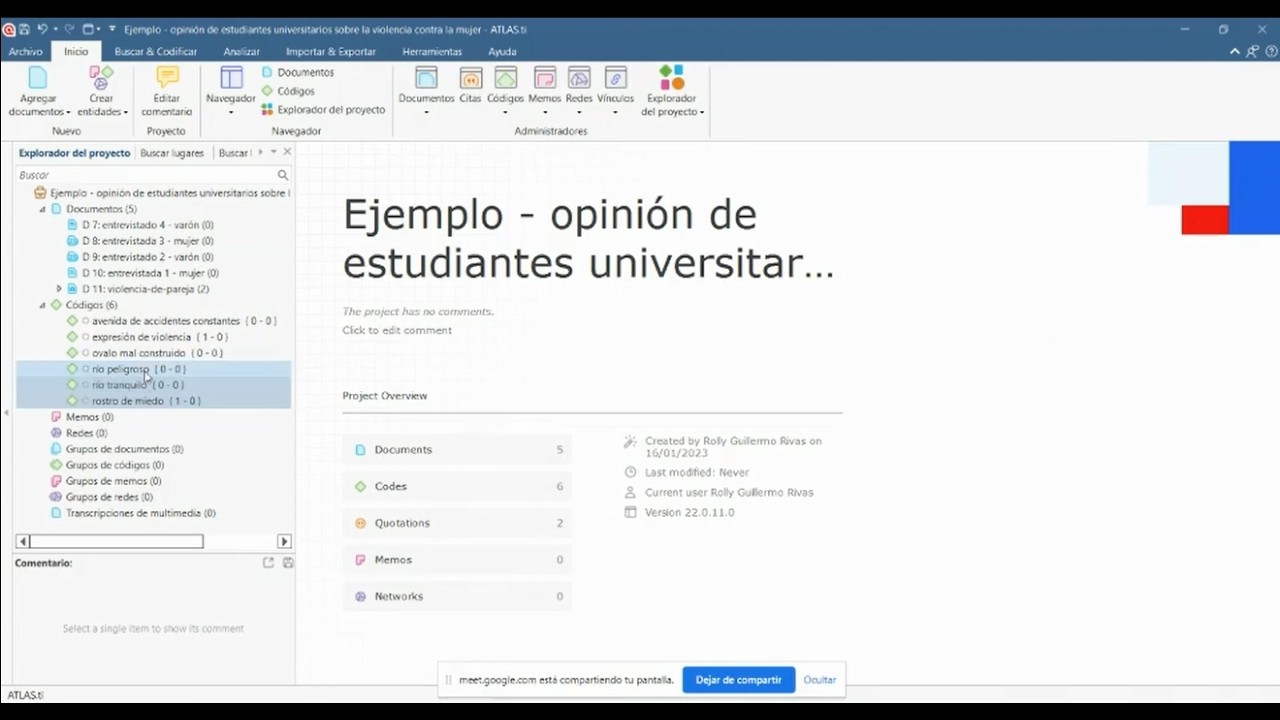Click the Navegador layout icon
The height and width of the screenshot is (720, 1280).
coord(231,78)
